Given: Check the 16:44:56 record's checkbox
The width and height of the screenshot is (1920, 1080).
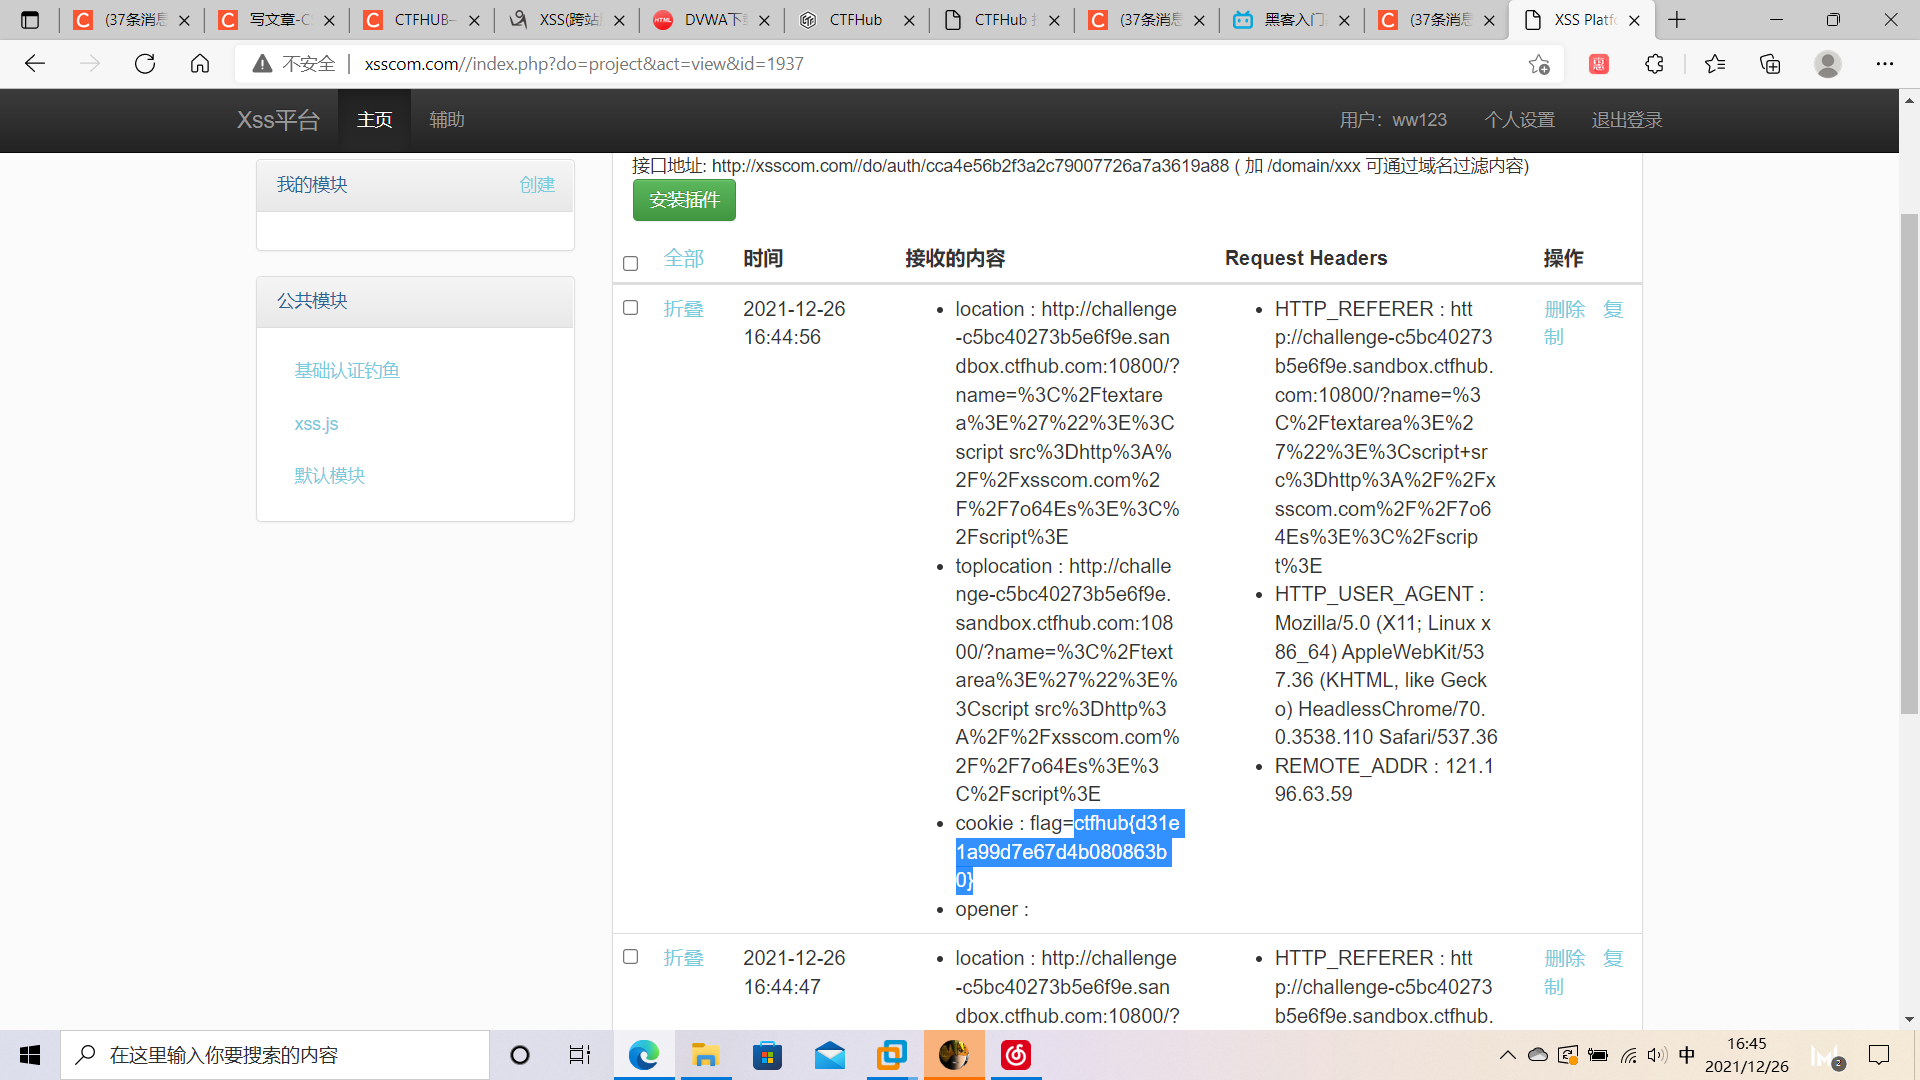Looking at the screenshot, I should click(630, 308).
